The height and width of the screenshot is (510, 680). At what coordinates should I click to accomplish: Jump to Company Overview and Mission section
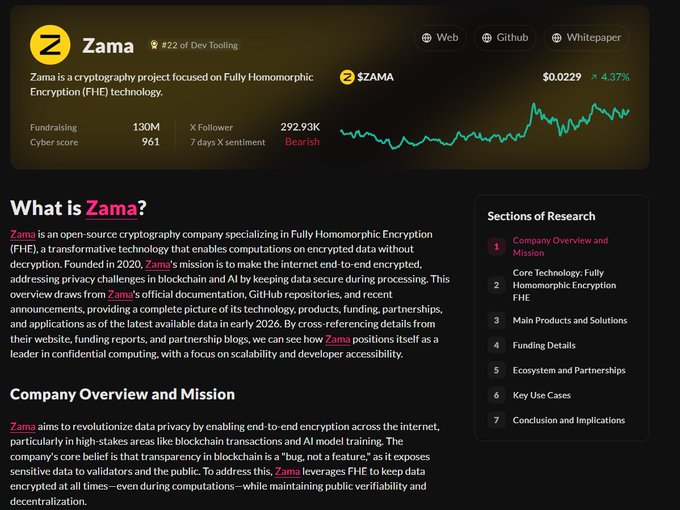(x=560, y=246)
